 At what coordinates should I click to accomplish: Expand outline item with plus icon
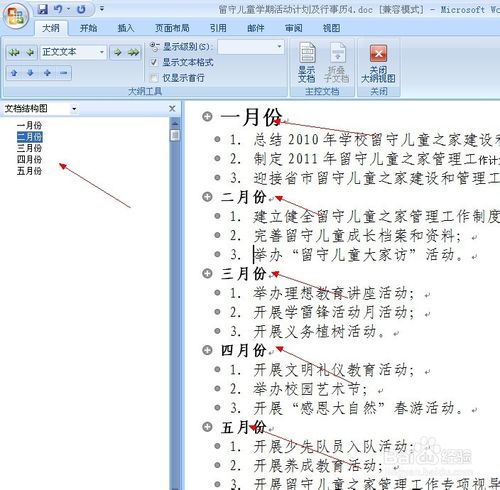click(47, 73)
